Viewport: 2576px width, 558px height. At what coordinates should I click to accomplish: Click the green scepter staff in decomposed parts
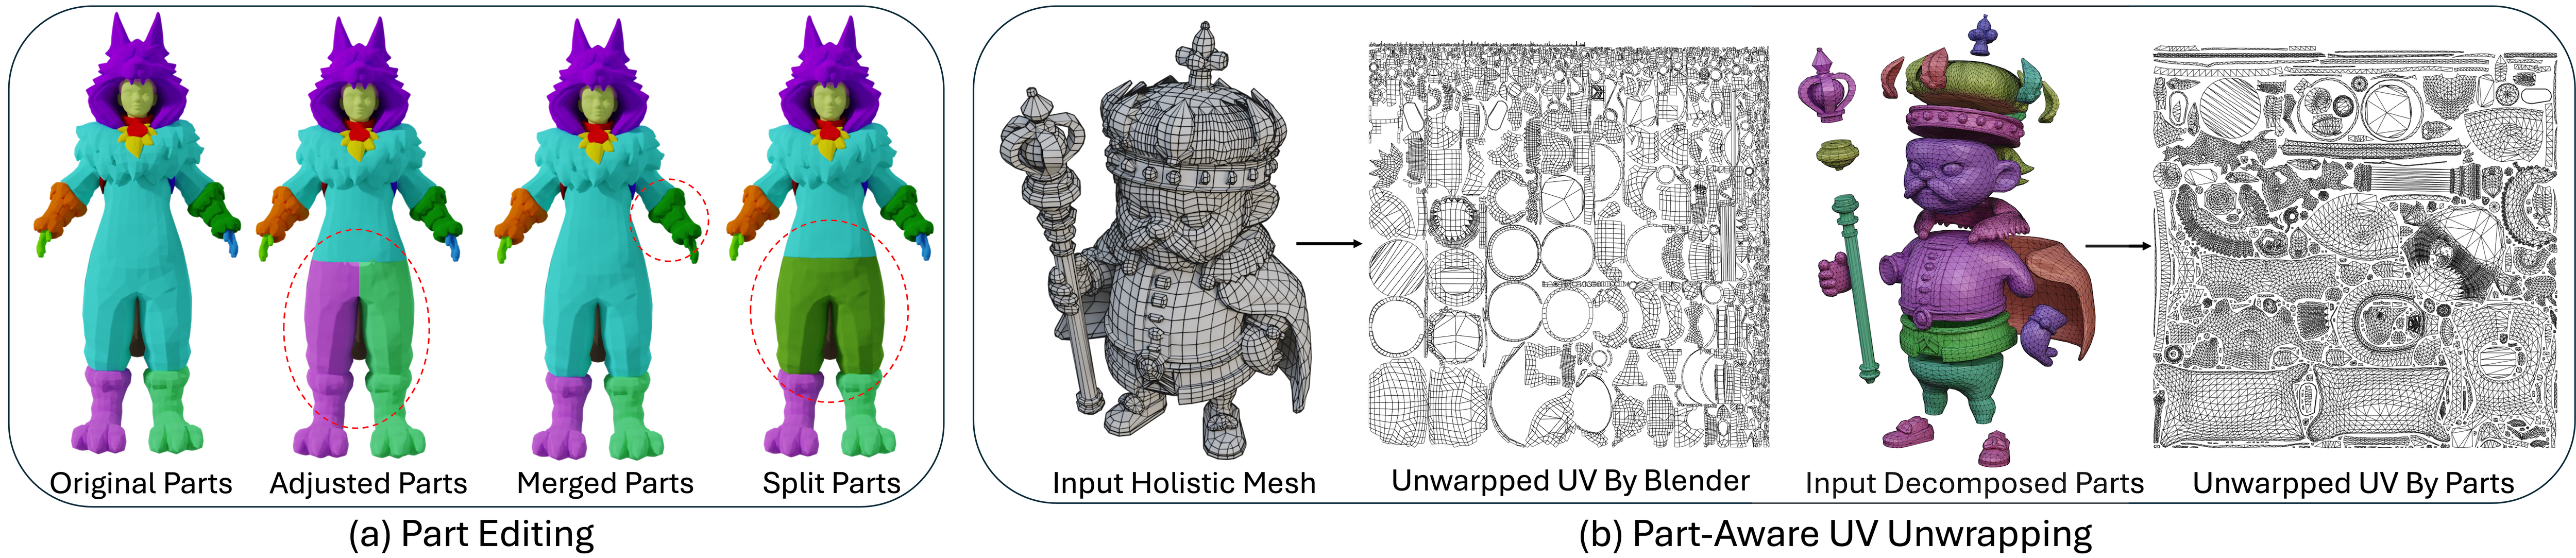pos(1856,289)
